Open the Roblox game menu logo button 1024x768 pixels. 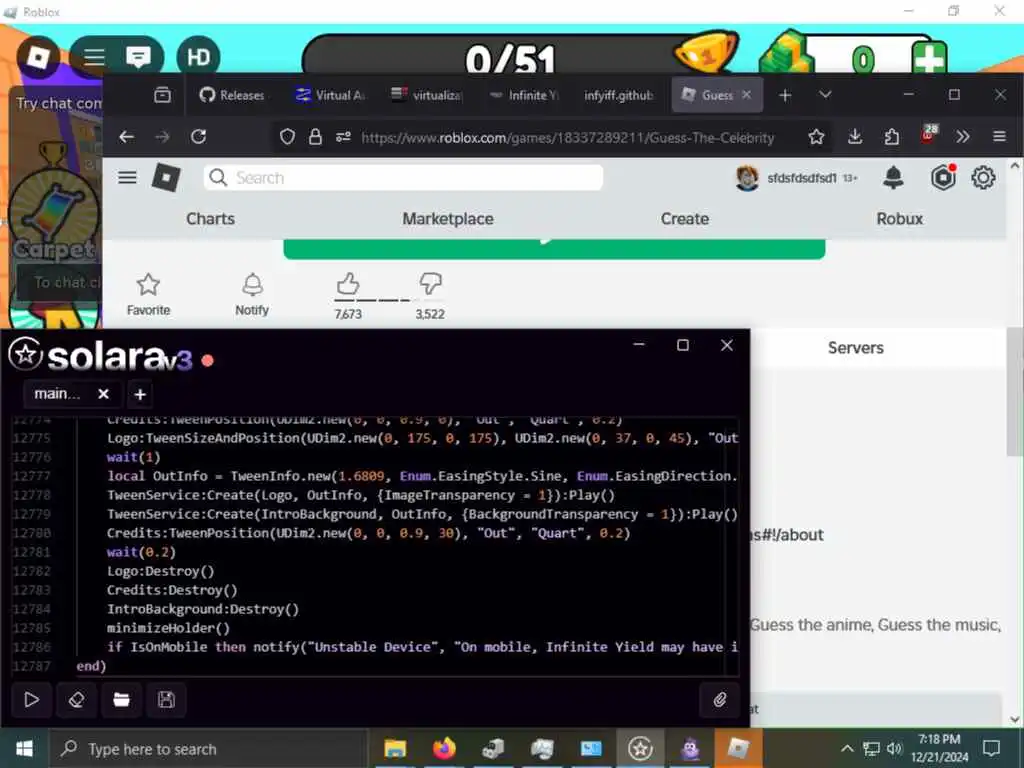coord(37,57)
